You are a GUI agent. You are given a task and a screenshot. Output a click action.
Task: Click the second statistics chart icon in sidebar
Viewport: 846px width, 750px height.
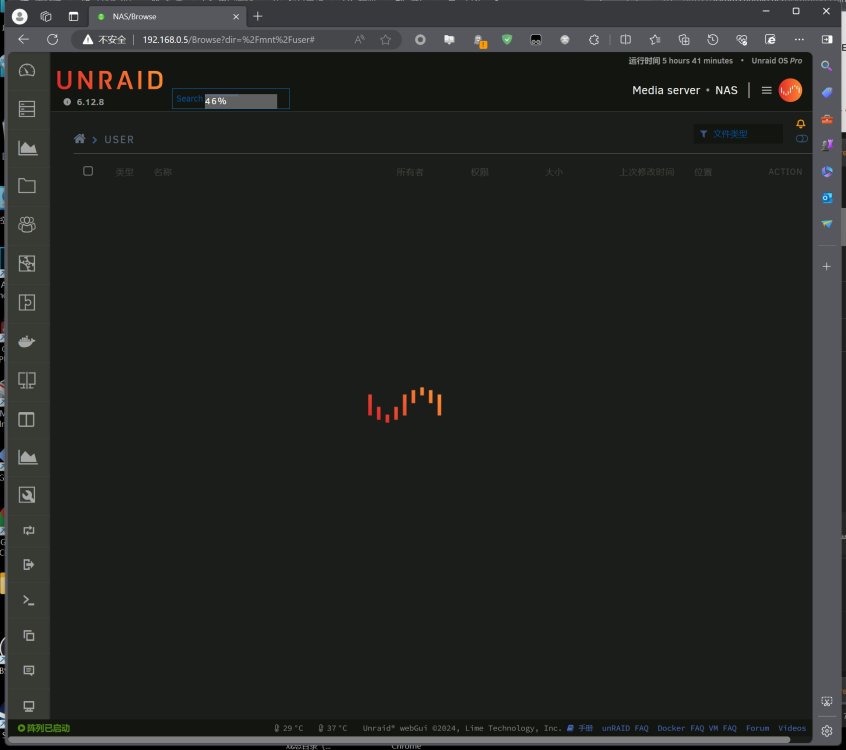point(27,457)
